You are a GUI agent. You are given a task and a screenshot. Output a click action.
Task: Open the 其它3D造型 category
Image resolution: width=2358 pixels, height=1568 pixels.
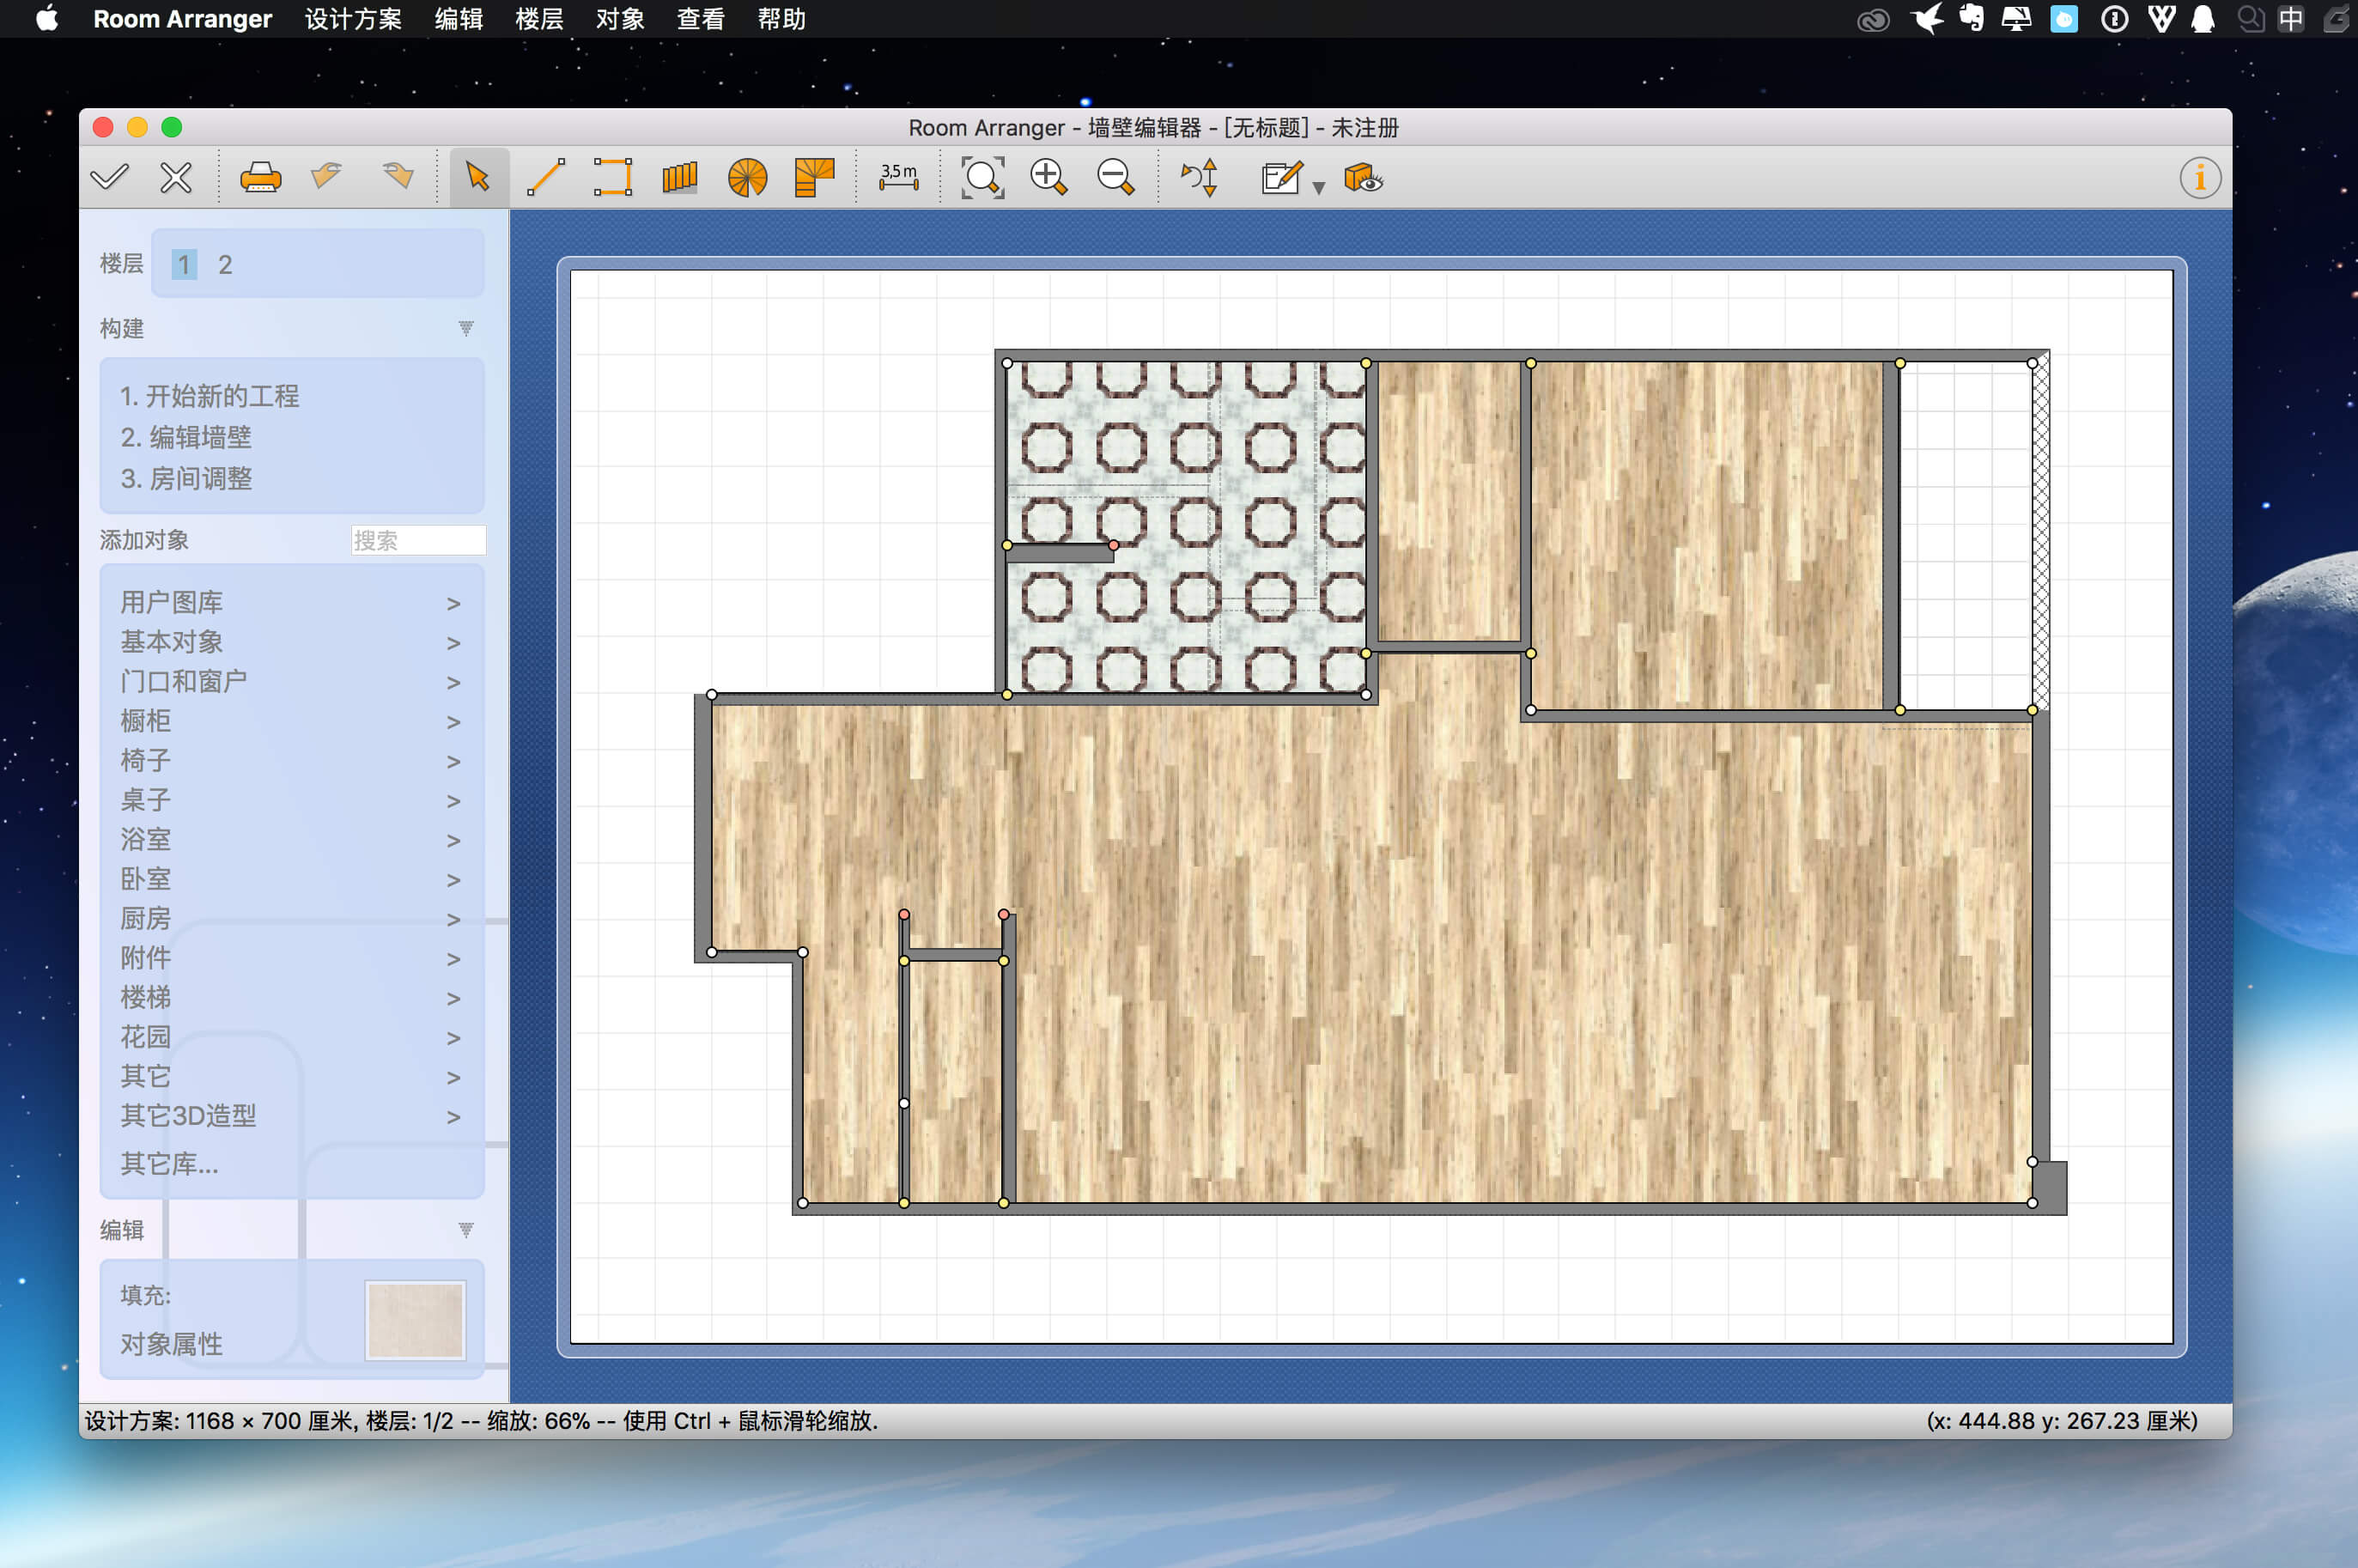tap(291, 1116)
